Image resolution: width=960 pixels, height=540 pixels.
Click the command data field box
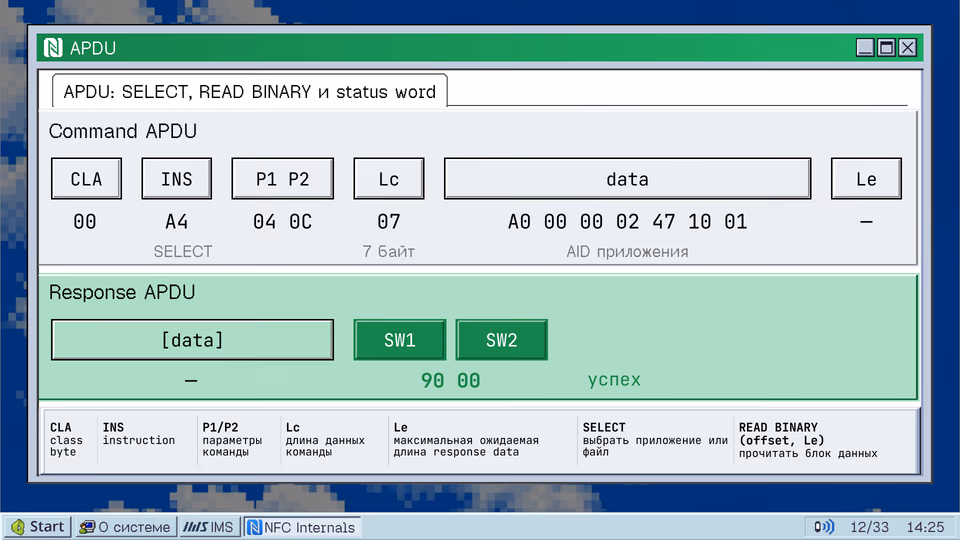pos(628,179)
